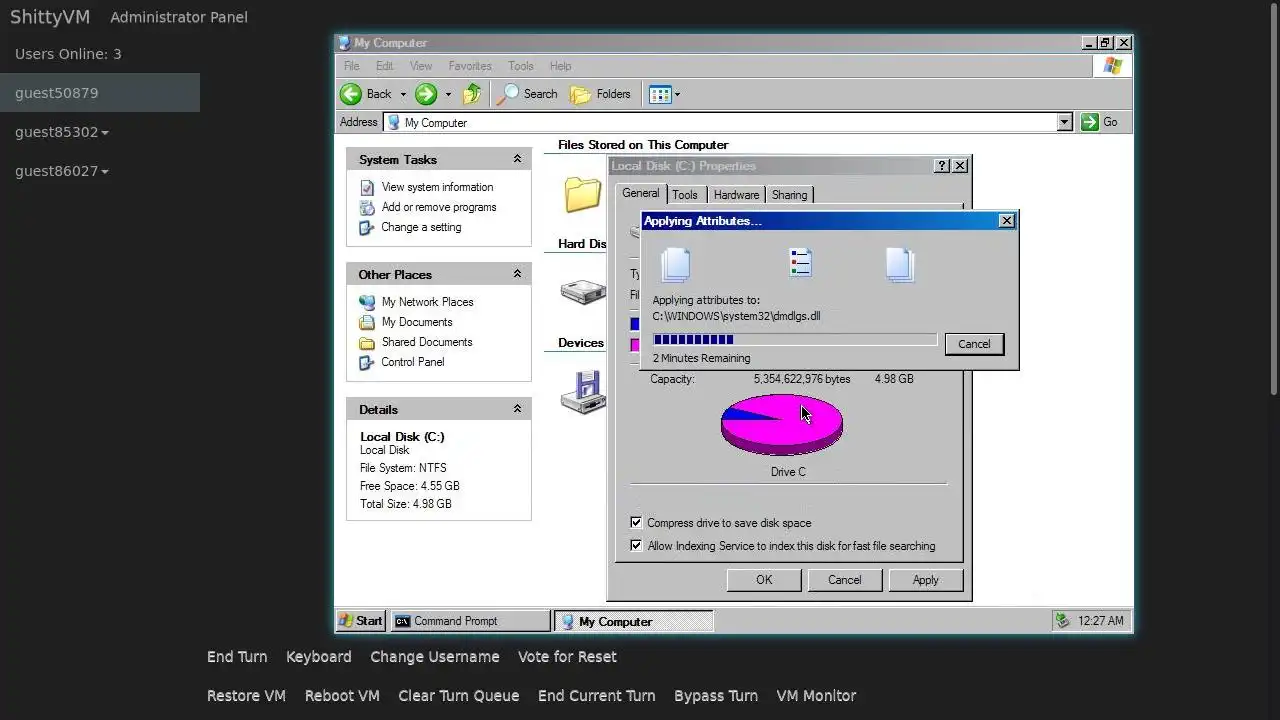Click the address bar input field
Screen dimensions: 1280x720
point(728,122)
